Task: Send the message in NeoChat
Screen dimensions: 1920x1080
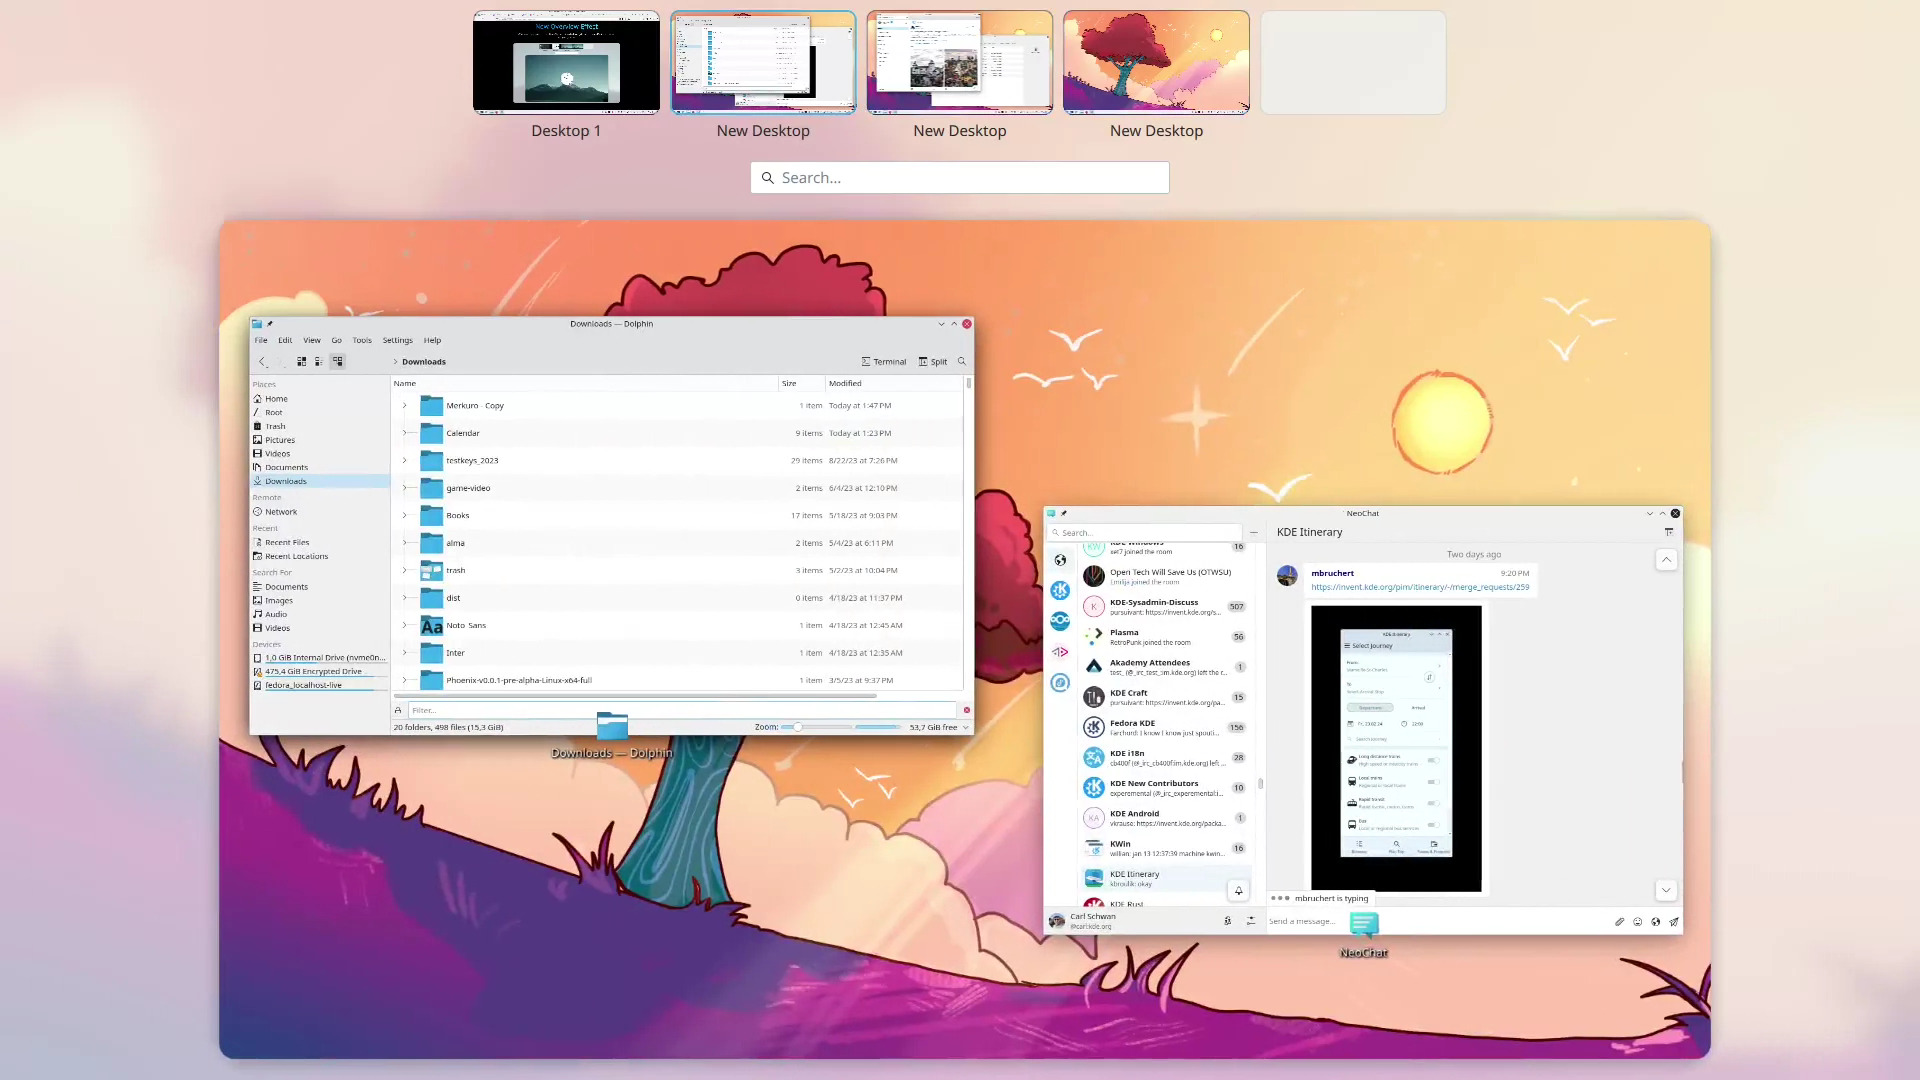Action: pos(1674,922)
